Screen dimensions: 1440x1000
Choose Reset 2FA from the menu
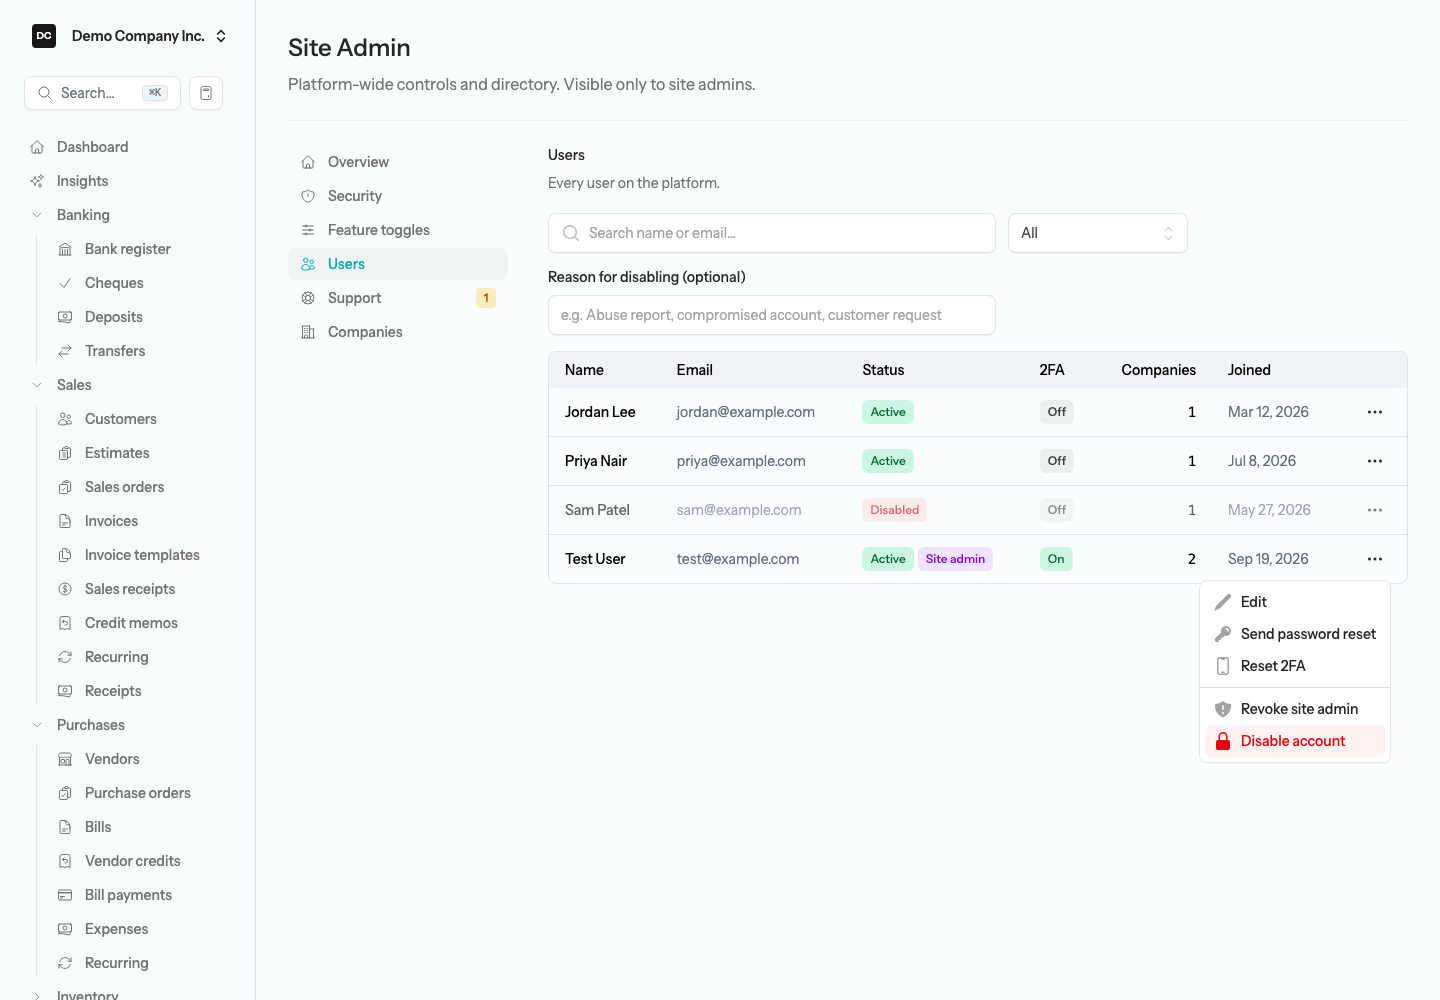point(1295,666)
